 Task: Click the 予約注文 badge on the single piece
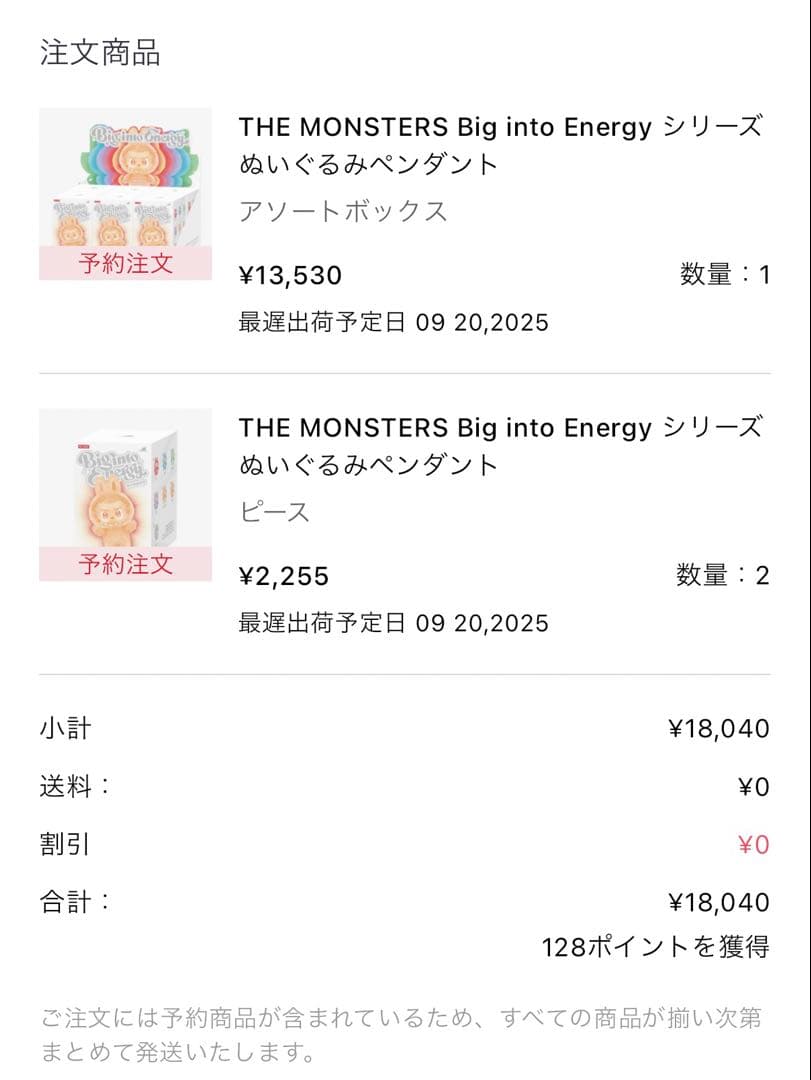(x=125, y=564)
